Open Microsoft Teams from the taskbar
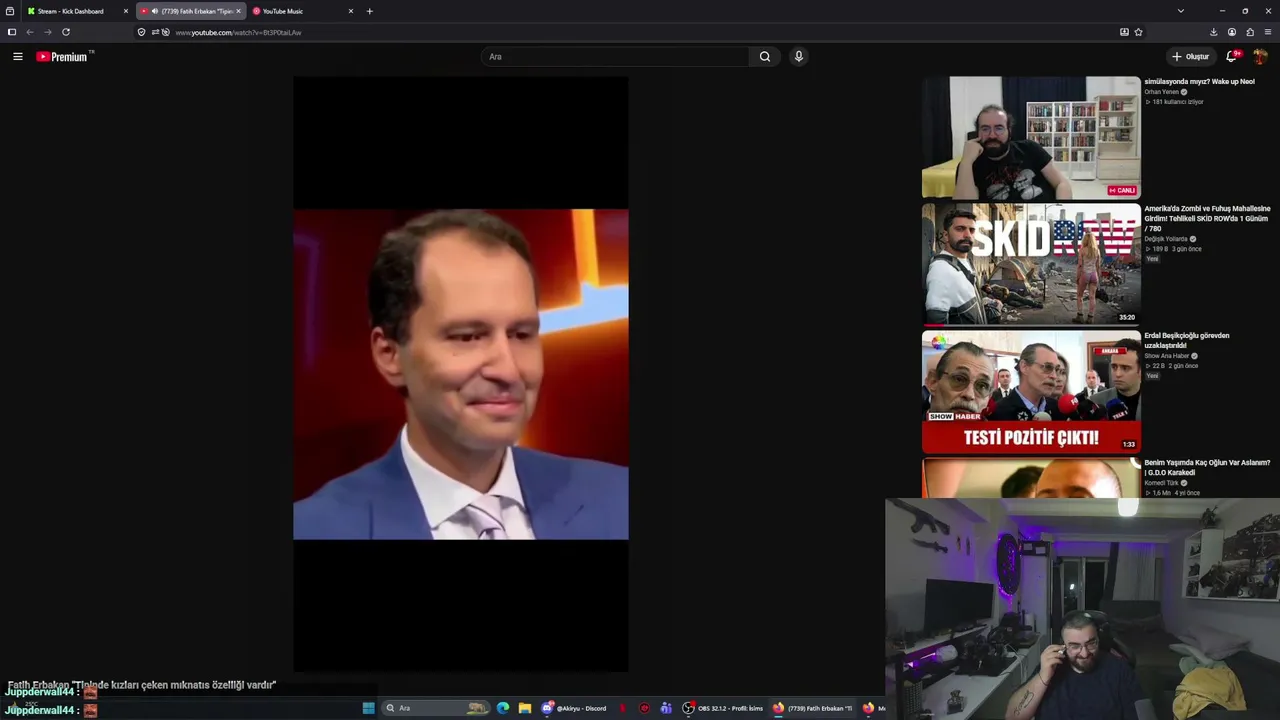This screenshot has height=720, width=1280. tap(666, 708)
